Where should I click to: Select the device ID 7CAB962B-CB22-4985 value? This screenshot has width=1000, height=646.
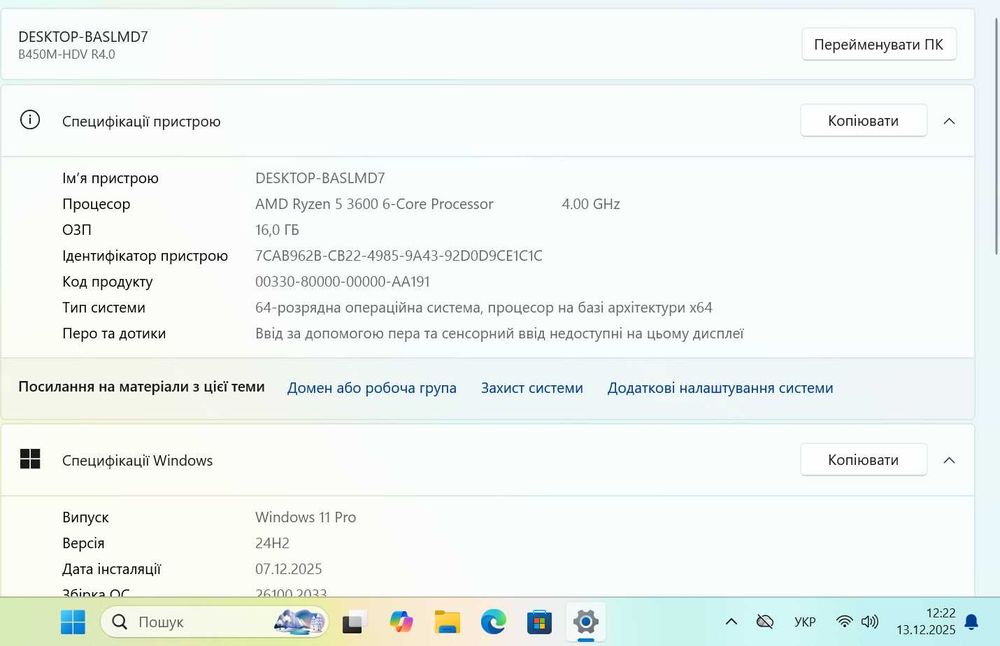399,256
